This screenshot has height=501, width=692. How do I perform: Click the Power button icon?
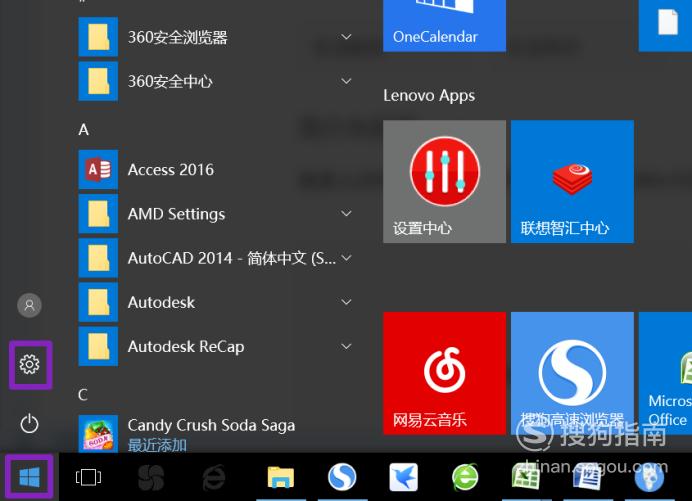(30, 424)
